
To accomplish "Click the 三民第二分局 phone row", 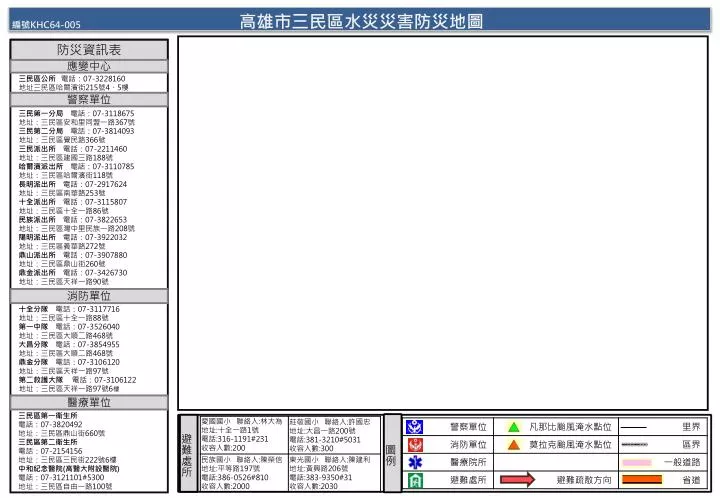I will coord(77,131).
